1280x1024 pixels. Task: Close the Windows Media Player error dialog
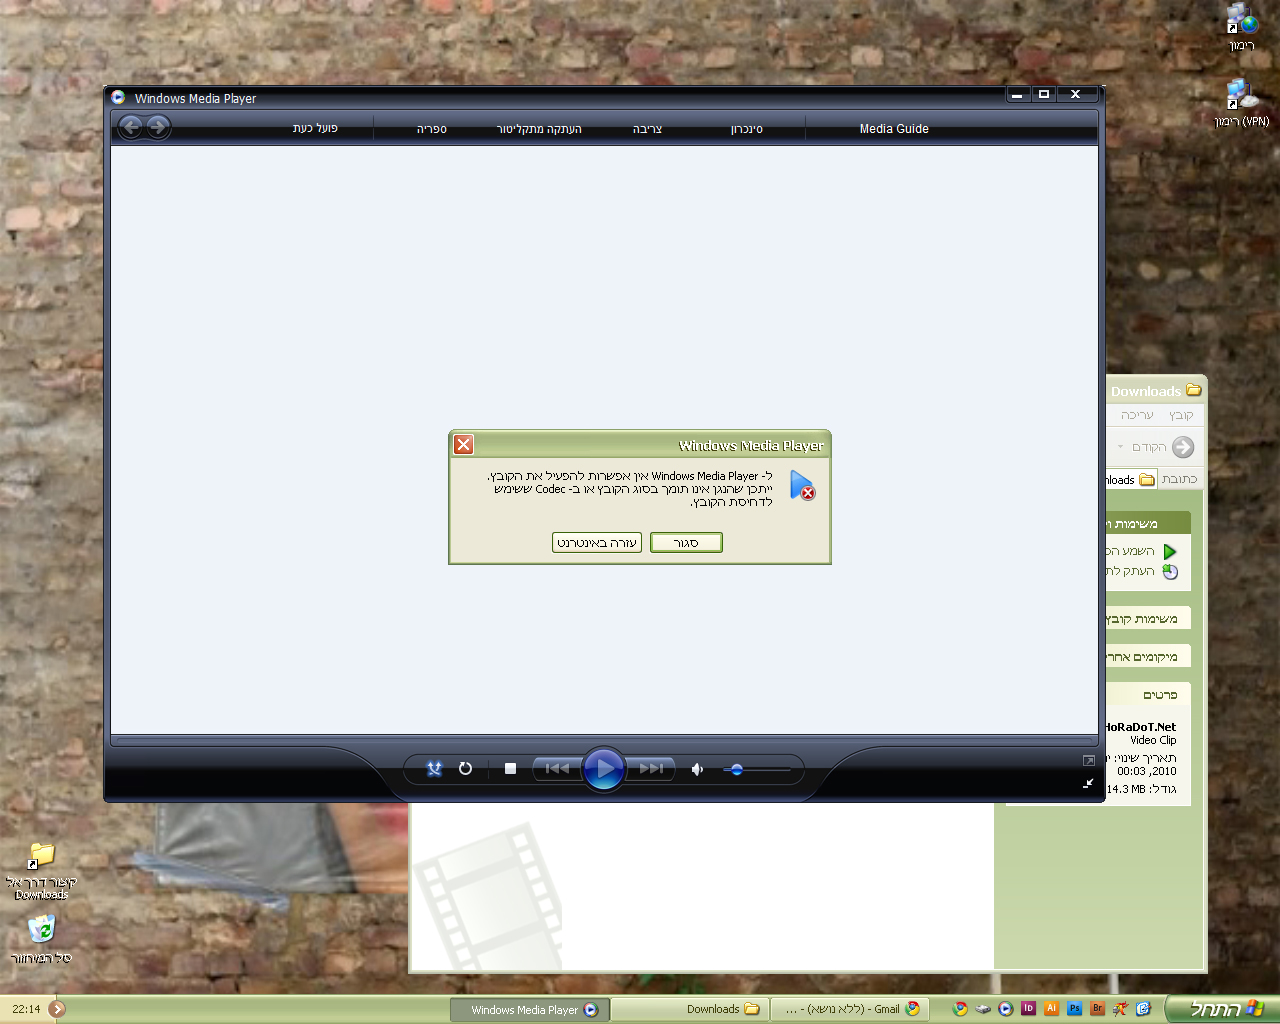(464, 445)
